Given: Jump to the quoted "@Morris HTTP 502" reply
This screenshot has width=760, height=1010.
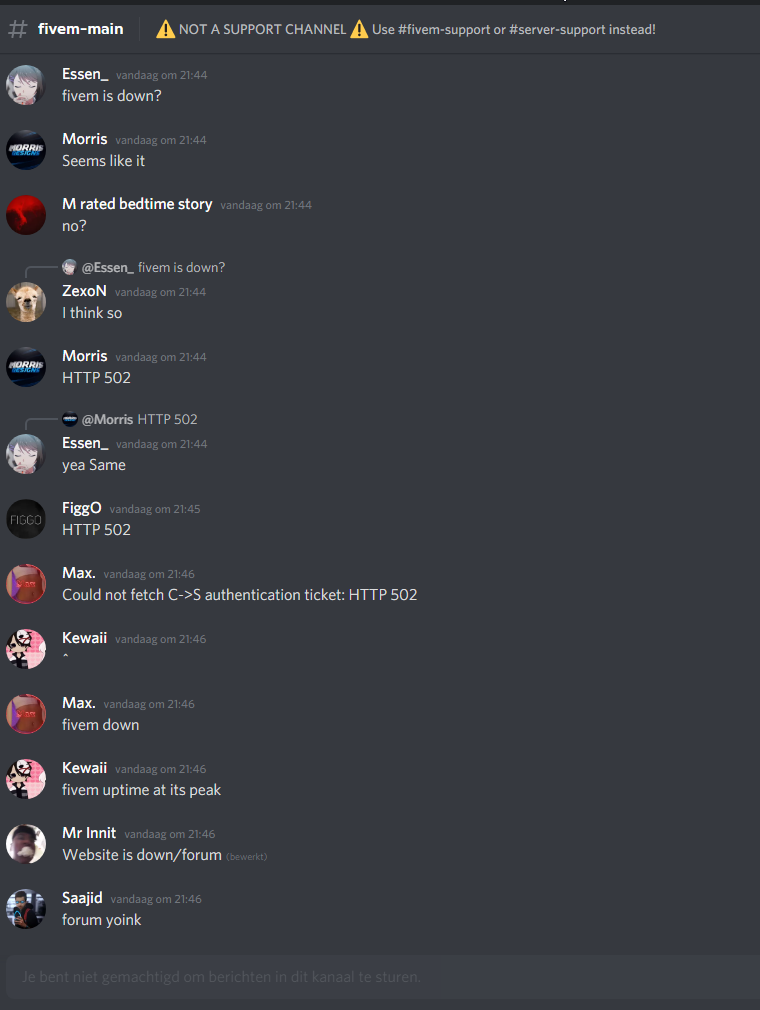Looking at the screenshot, I should coord(140,419).
